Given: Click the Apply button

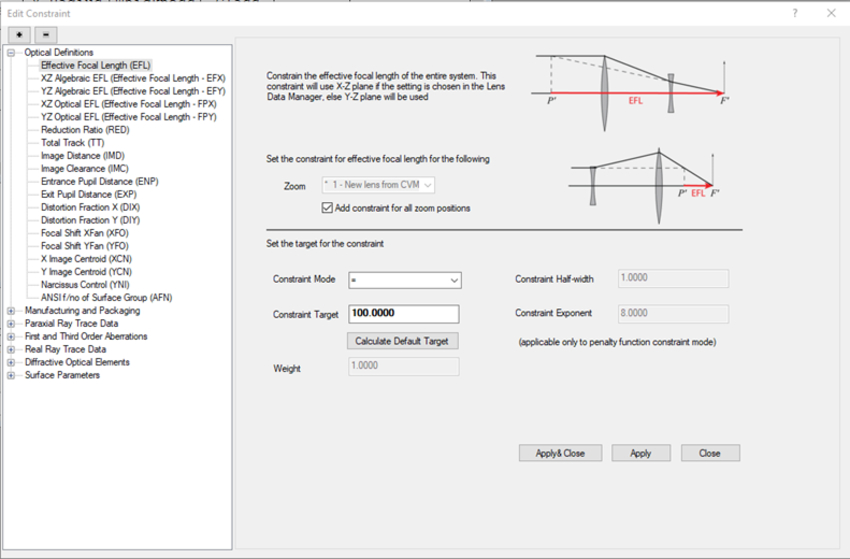Looking at the screenshot, I should (640, 453).
